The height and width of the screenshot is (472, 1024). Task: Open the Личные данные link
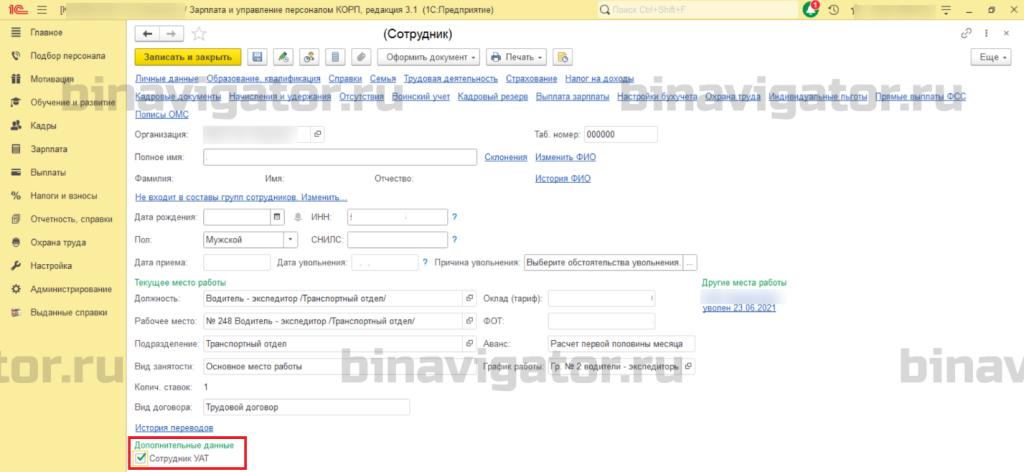pos(167,78)
